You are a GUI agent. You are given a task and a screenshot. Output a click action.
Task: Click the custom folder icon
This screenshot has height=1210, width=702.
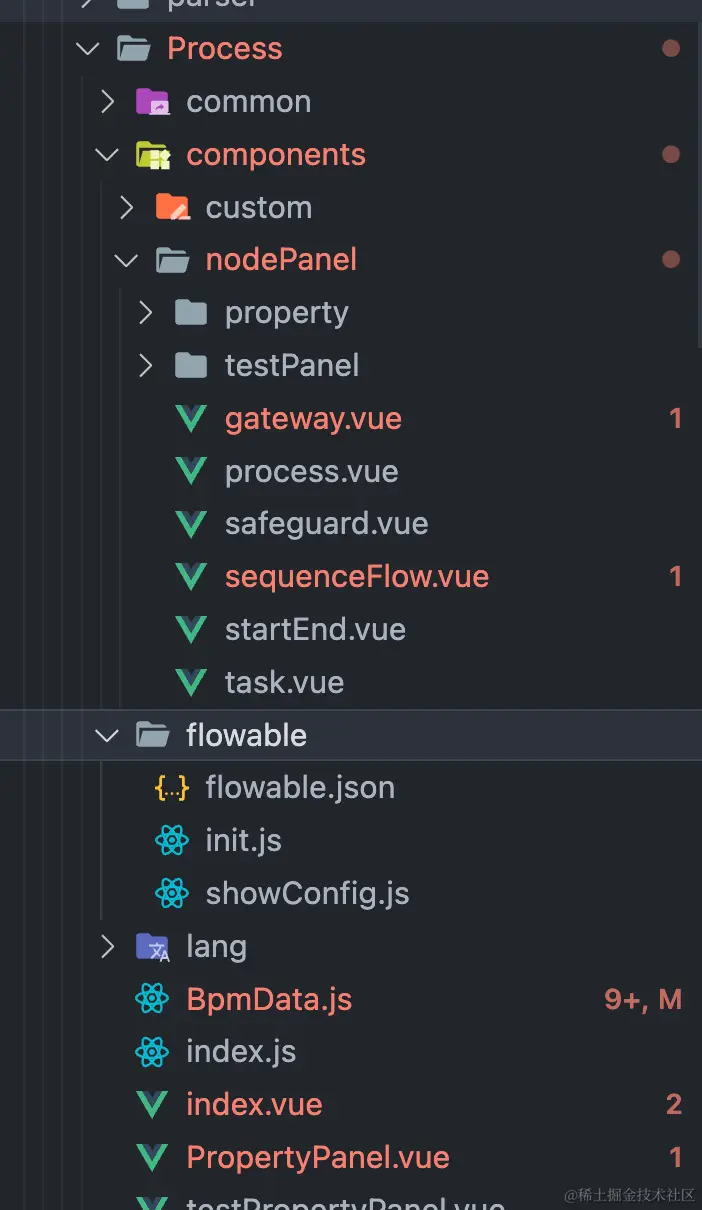click(171, 207)
